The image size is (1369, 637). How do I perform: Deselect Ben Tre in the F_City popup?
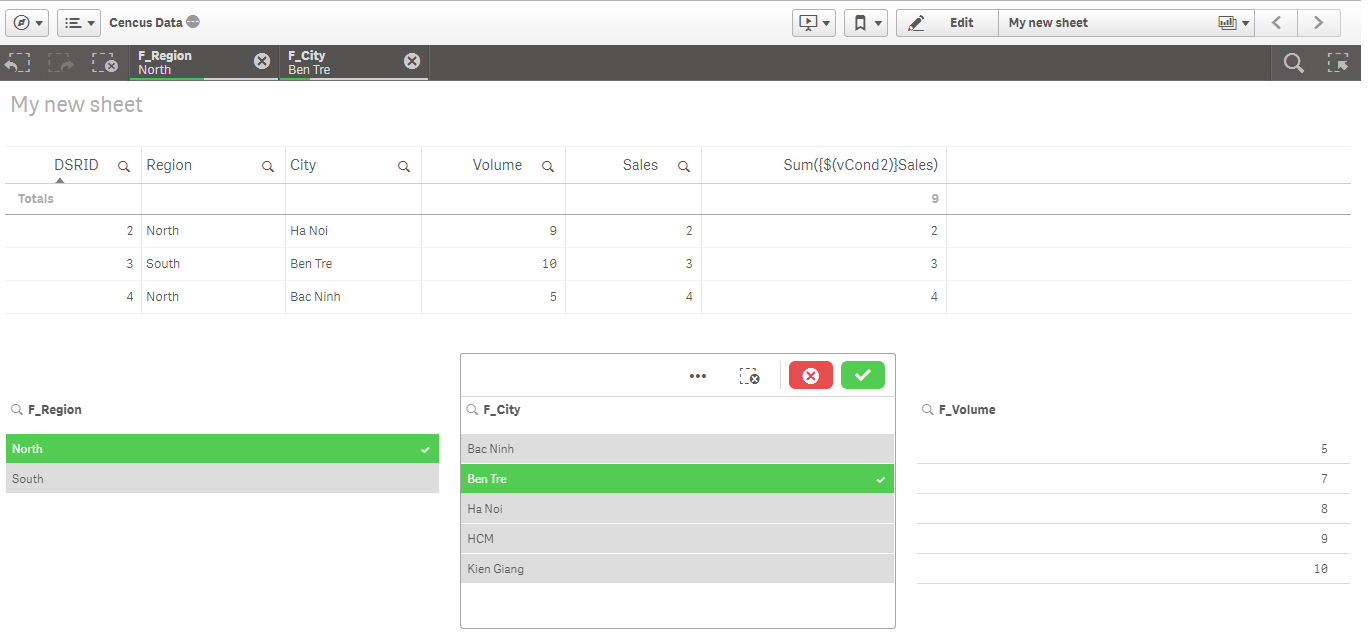(x=677, y=479)
